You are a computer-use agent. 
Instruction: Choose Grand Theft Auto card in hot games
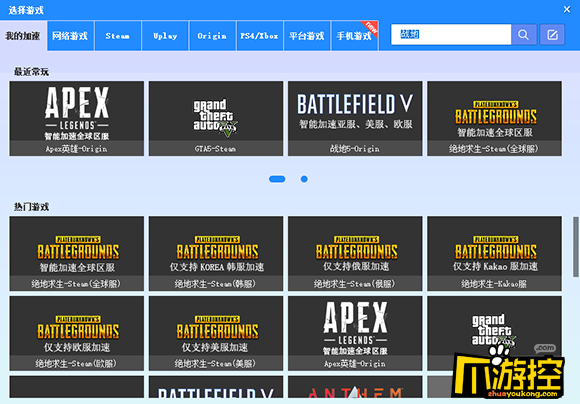(x=495, y=333)
